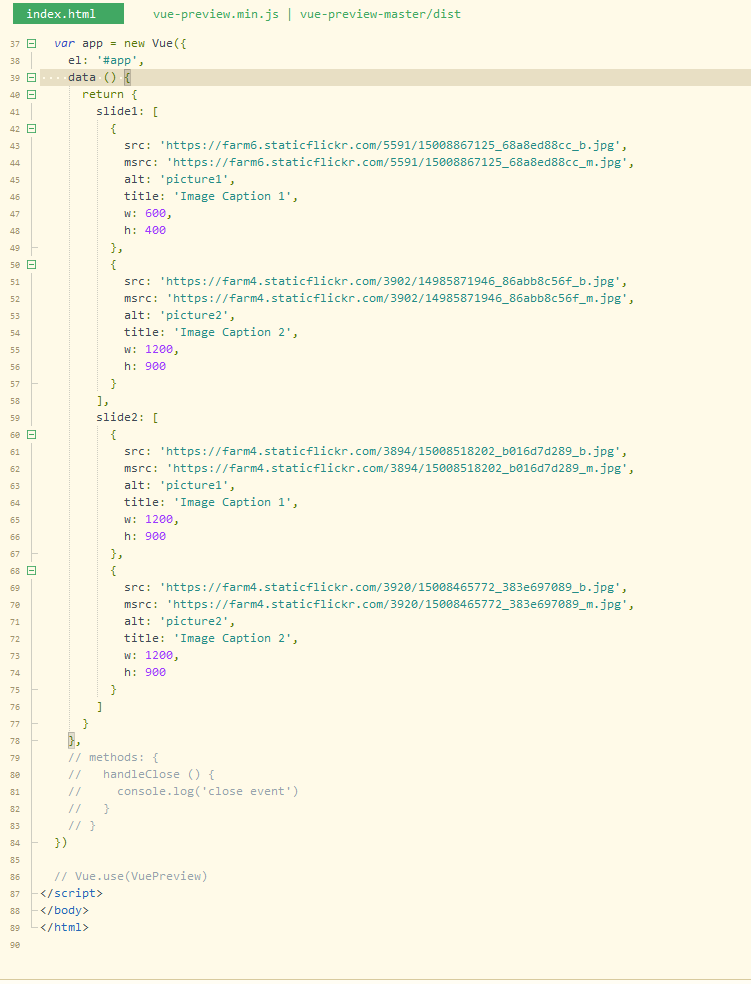
Task: Click line number 59 in the gutter
Action: point(15,418)
